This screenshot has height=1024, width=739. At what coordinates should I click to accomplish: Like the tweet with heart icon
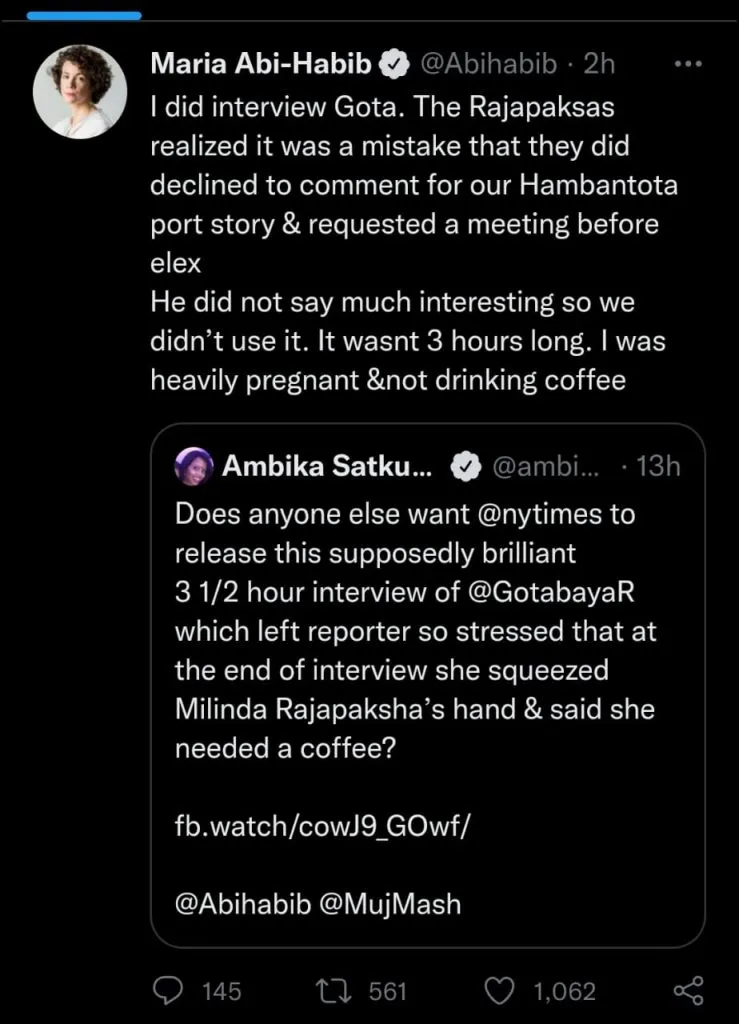[x=500, y=990]
